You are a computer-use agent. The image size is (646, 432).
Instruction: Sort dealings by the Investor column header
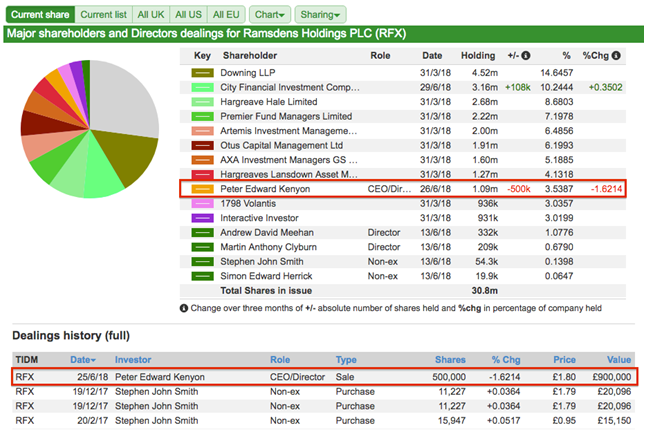coord(133,360)
